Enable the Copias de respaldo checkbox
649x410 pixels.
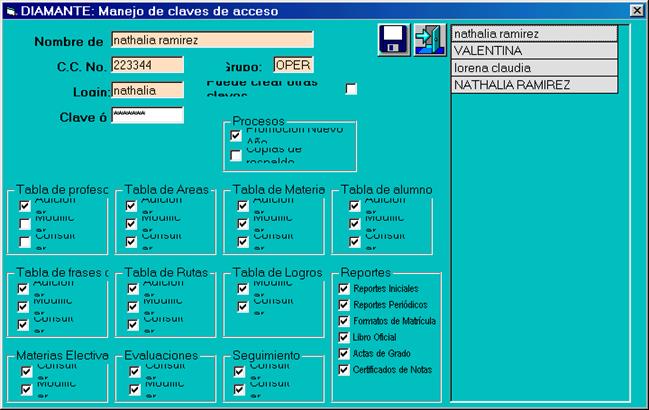[236, 155]
